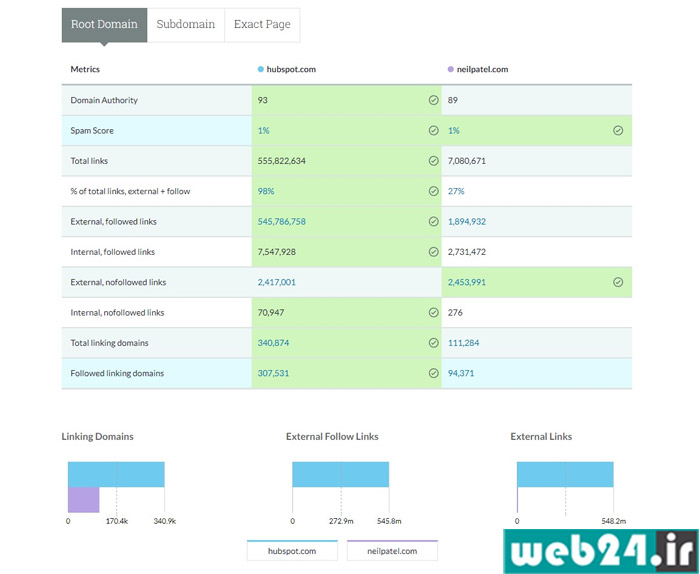The image size is (700, 574).
Task: Open neilpatel.com spam score 1% link
Action: pos(454,131)
